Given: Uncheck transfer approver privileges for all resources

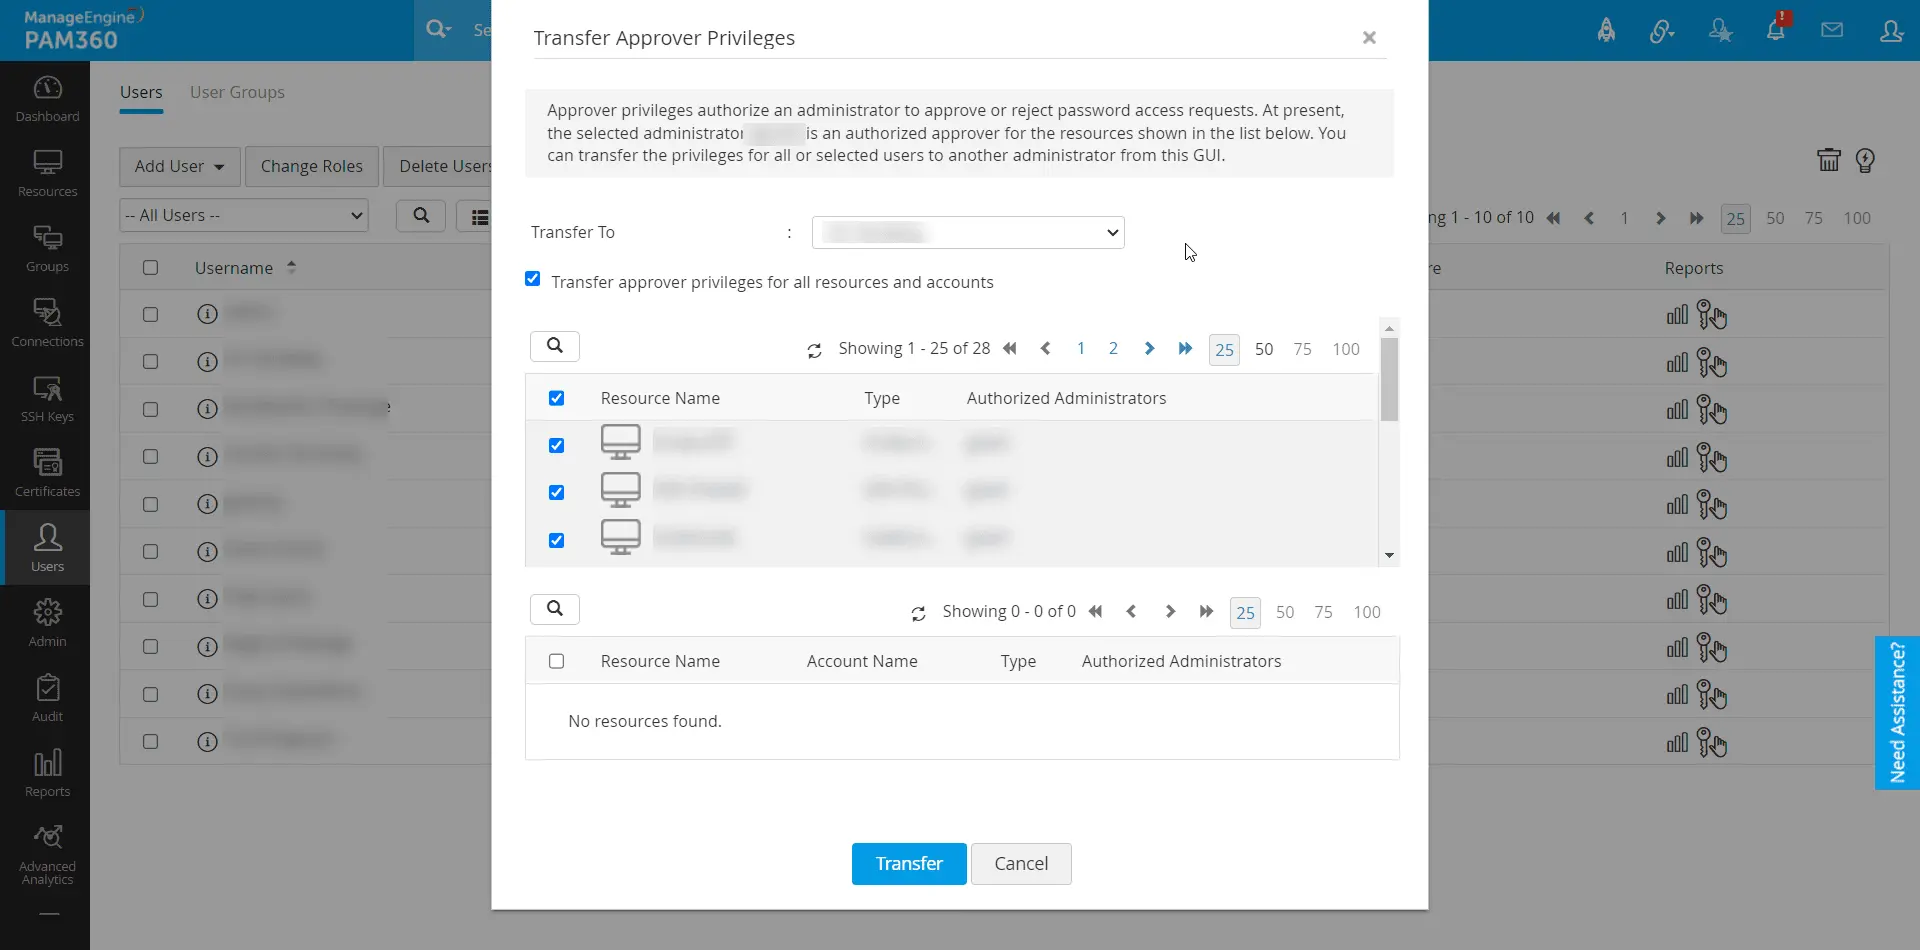Looking at the screenshot, I should pyautogui.click(x=533, y=279).
